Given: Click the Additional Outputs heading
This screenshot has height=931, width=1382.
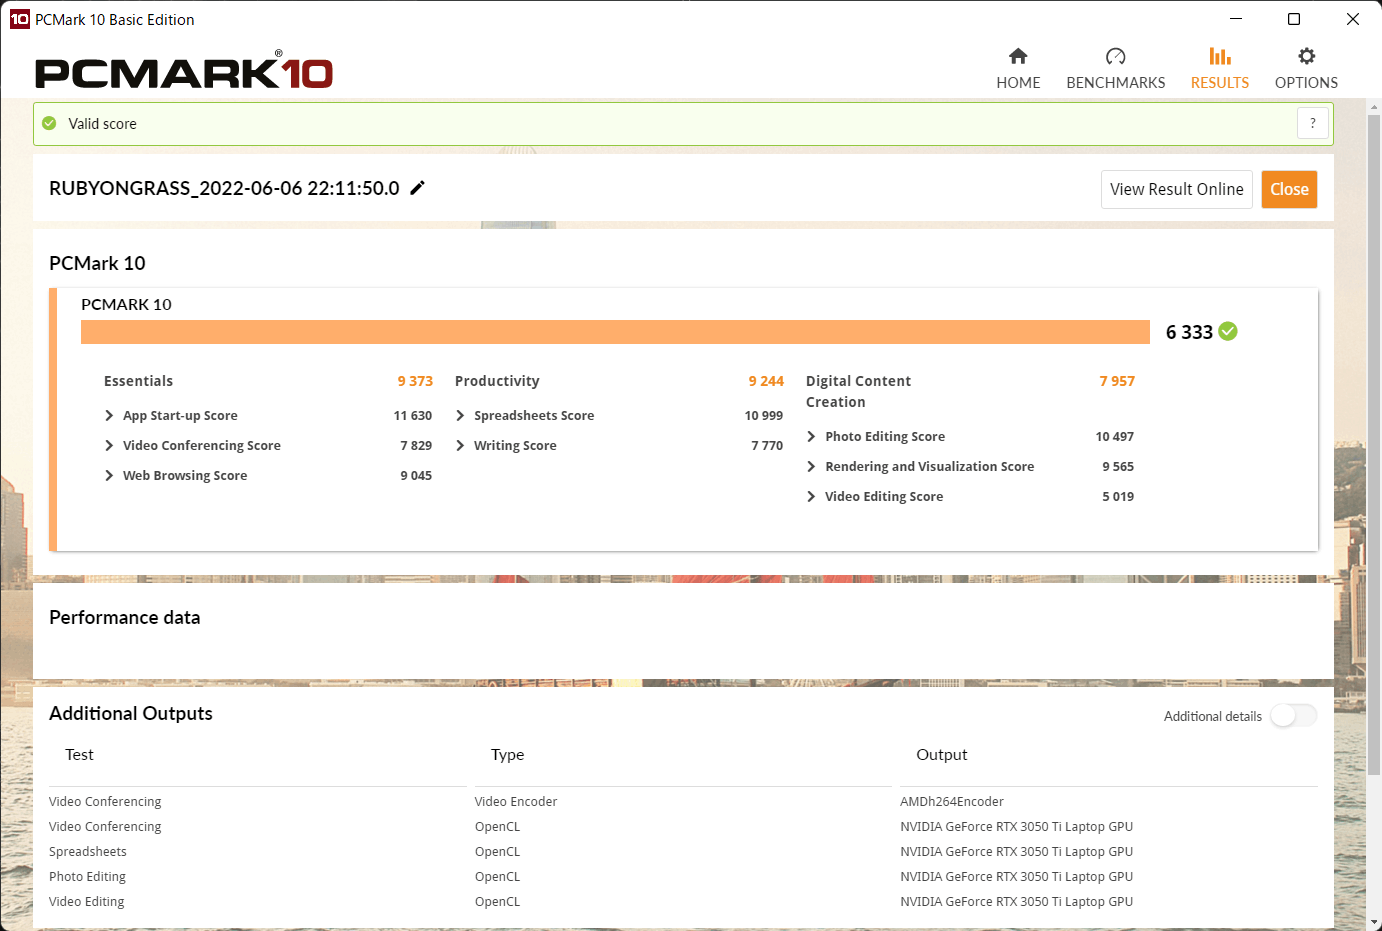Looking at the screenshot, I should click(x=131, y=713).
